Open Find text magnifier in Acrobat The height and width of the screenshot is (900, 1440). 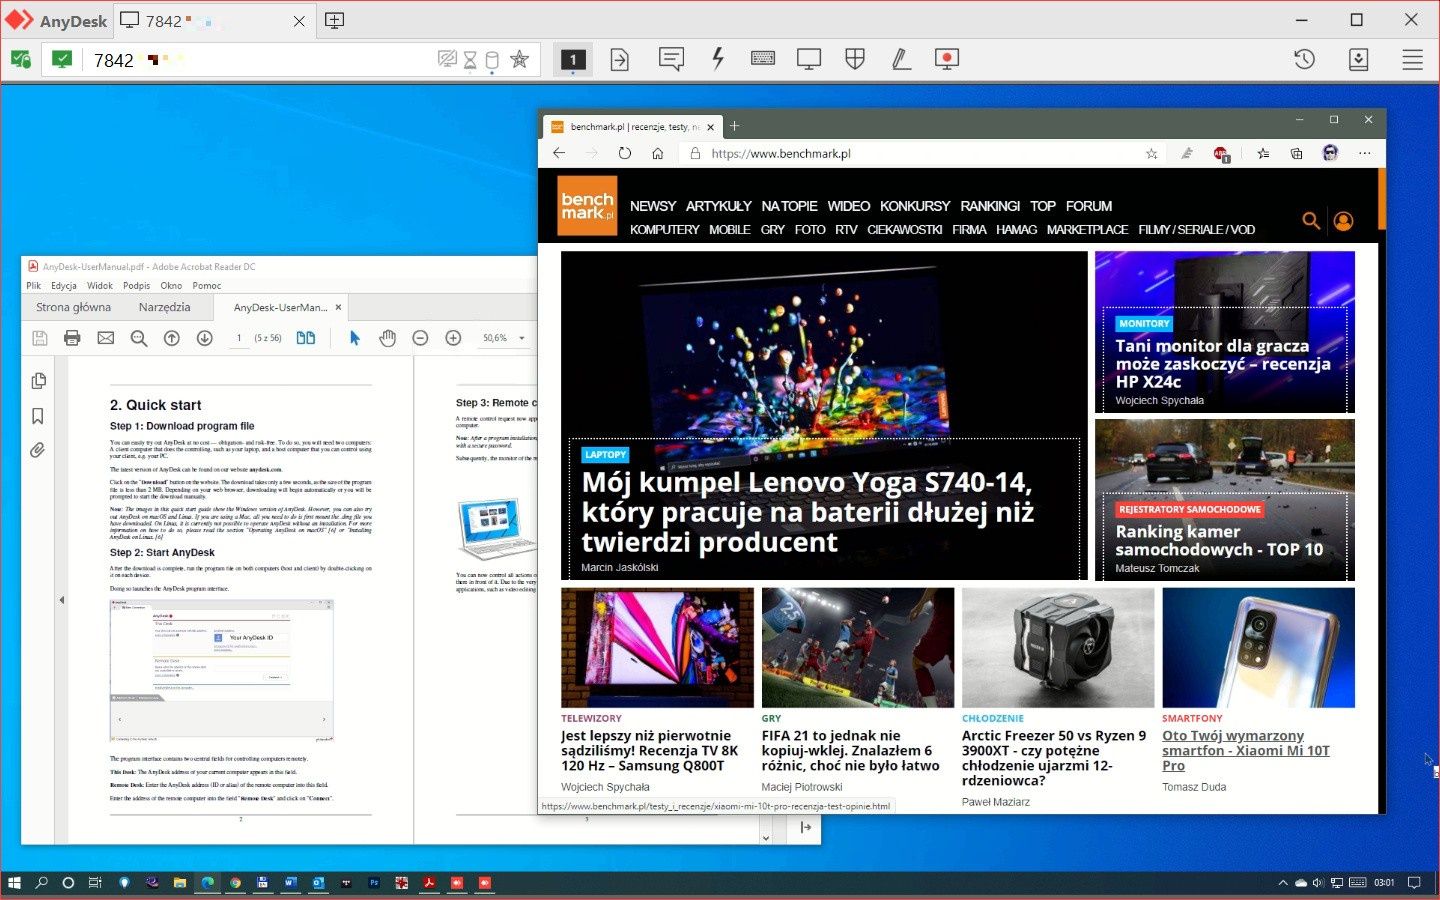click(139, 338)
